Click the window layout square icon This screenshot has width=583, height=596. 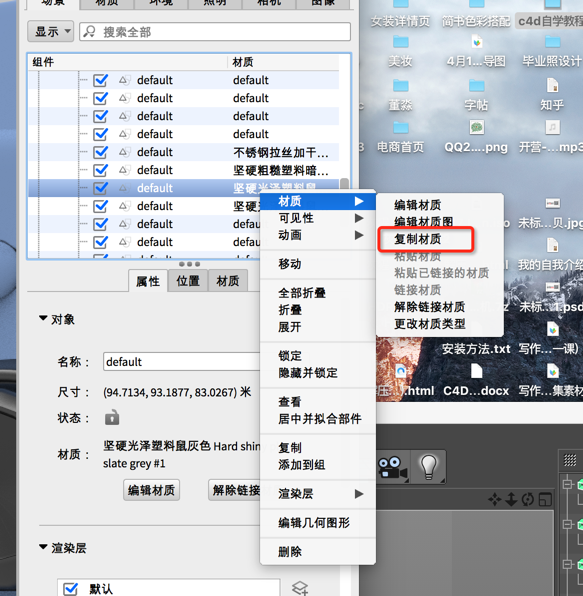pyautogui.click(x=545, y=499)
